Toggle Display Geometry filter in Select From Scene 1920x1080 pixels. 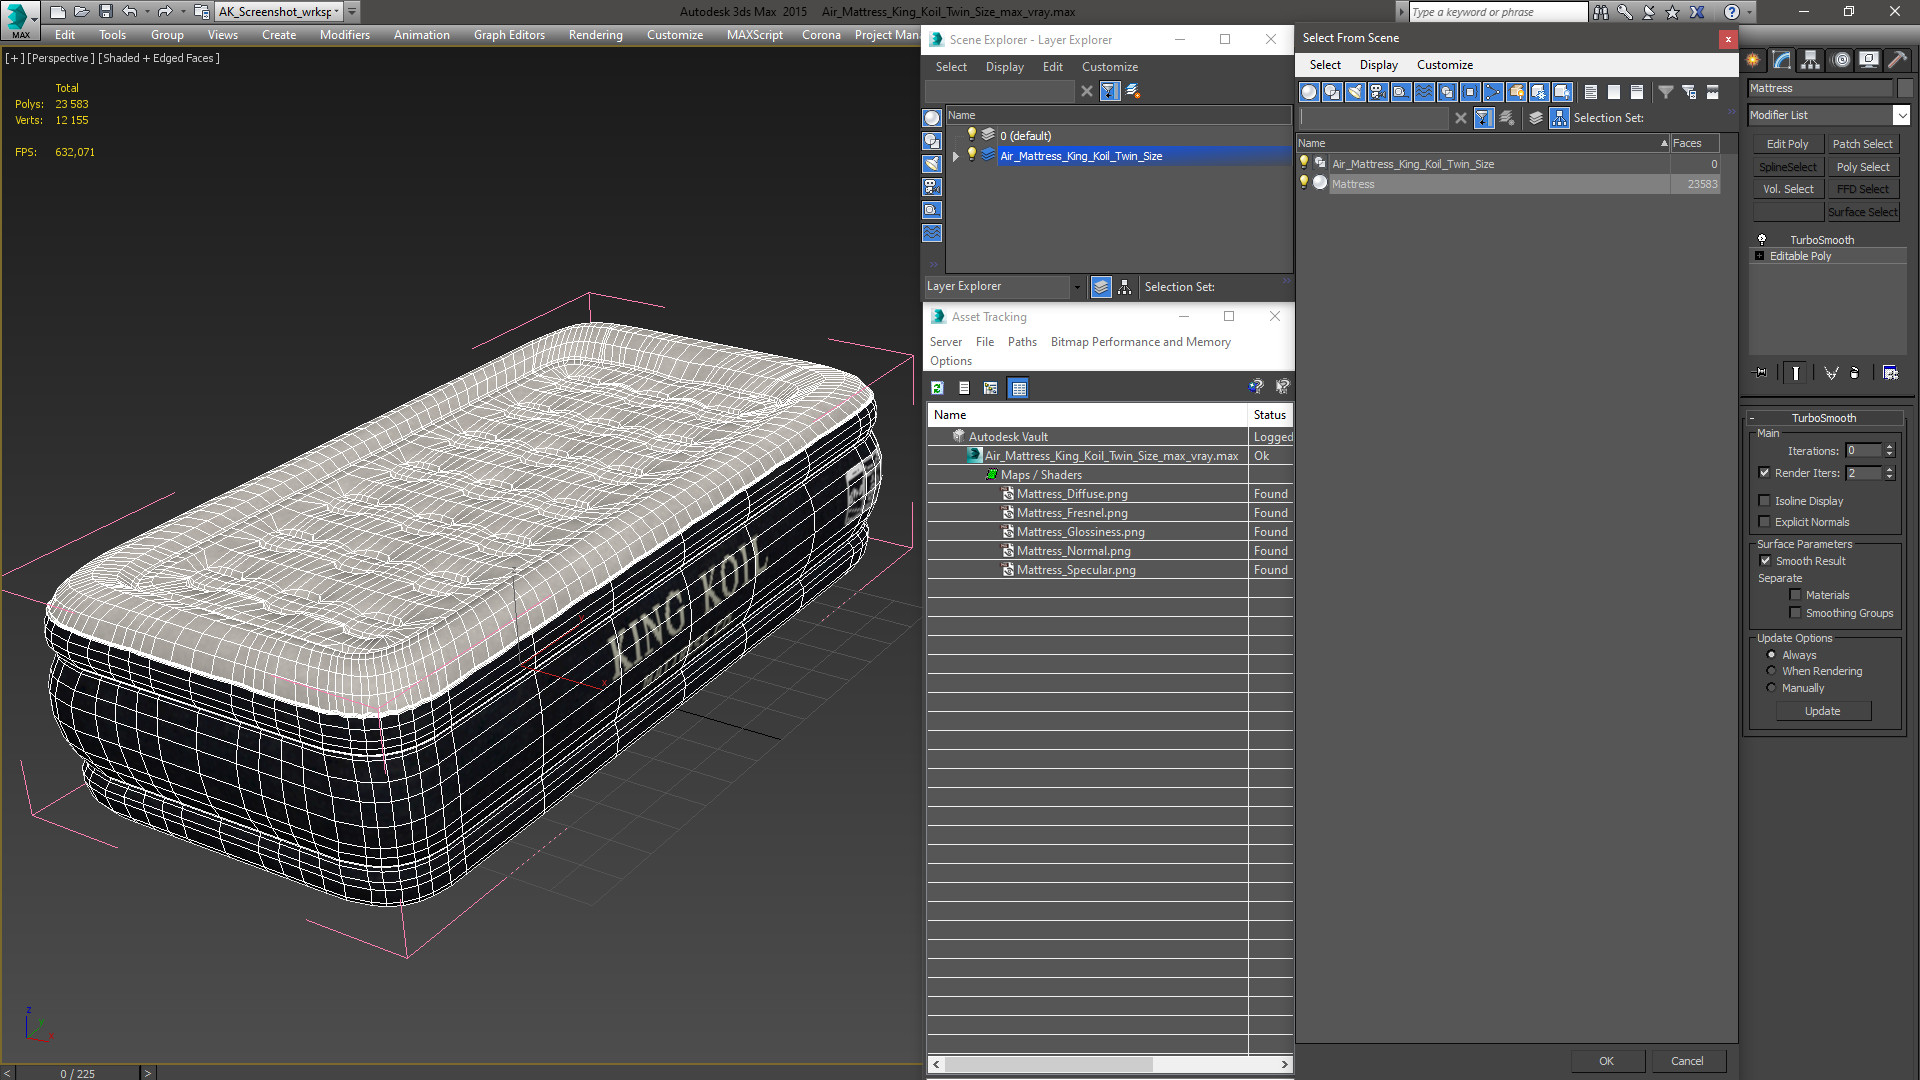pos(1309,92)
